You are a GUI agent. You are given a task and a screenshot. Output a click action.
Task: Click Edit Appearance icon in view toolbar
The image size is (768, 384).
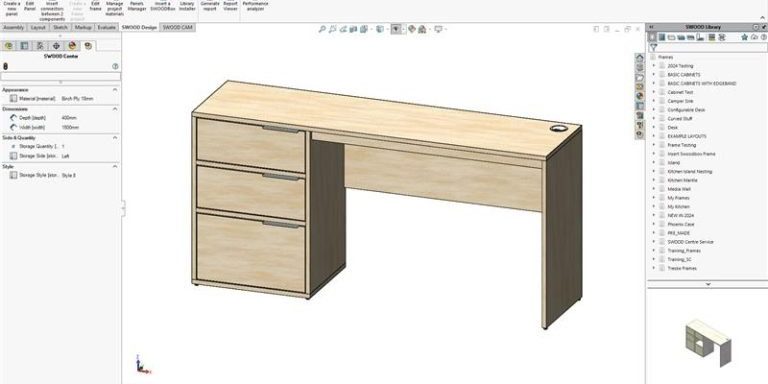click(x=412, y=29)
